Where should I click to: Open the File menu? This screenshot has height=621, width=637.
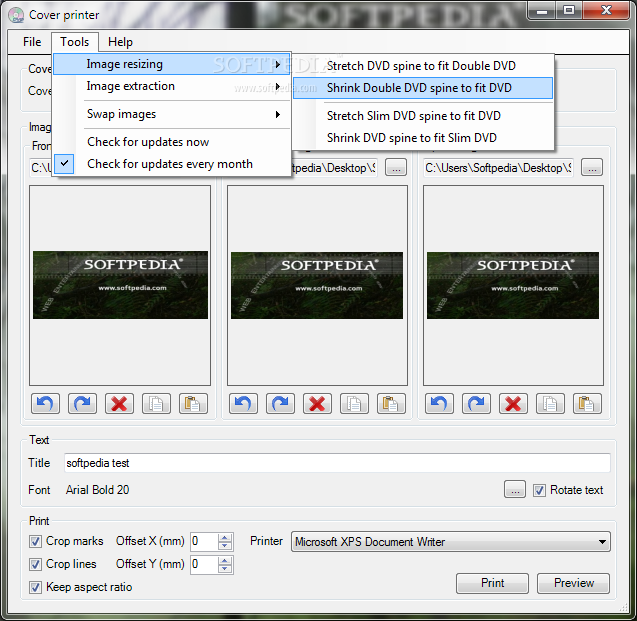[32, 42]
